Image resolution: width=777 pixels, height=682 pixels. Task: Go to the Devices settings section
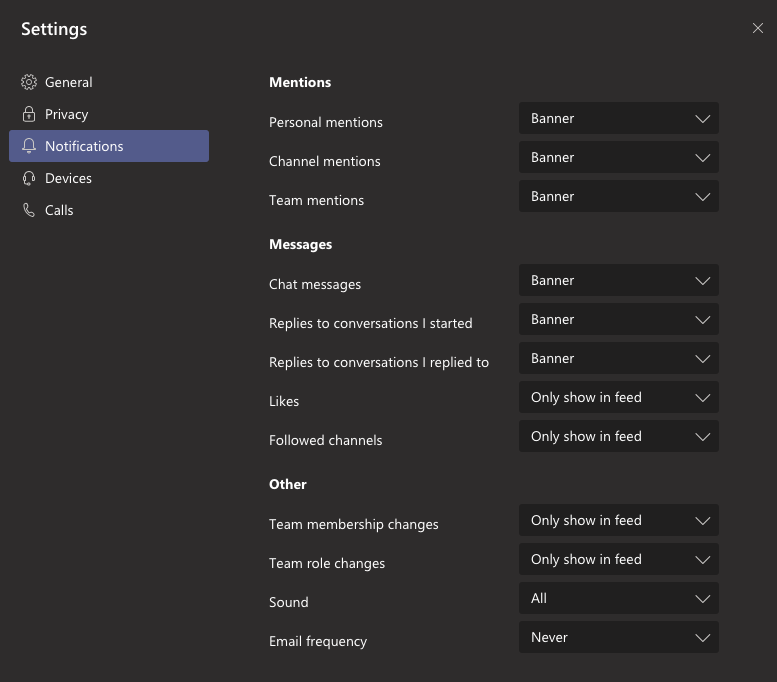[x=109, y=178]
